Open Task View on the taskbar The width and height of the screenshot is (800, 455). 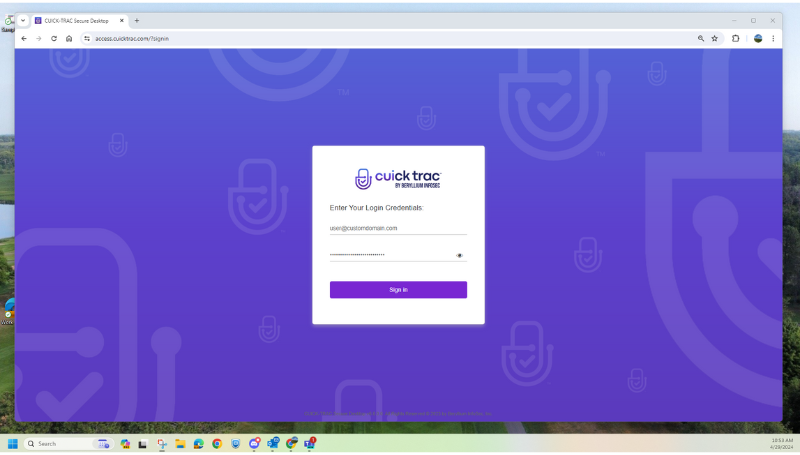[143, 444]
